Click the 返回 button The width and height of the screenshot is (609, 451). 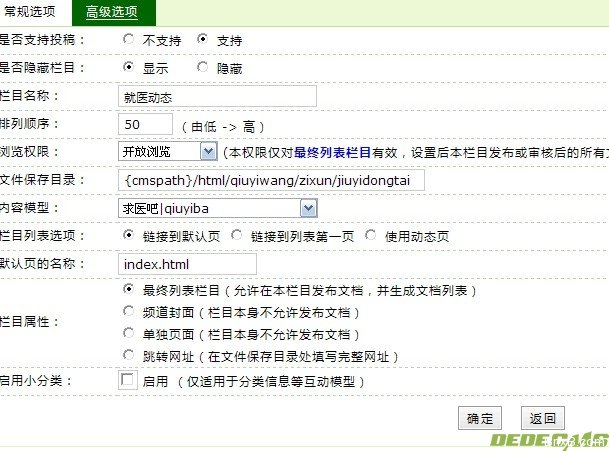542,418
